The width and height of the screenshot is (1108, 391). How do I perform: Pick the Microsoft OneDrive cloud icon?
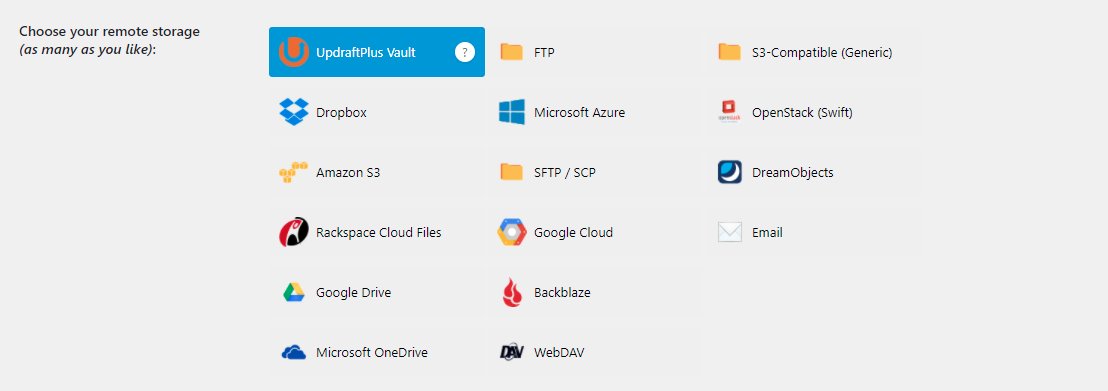(x=294, y=352)
